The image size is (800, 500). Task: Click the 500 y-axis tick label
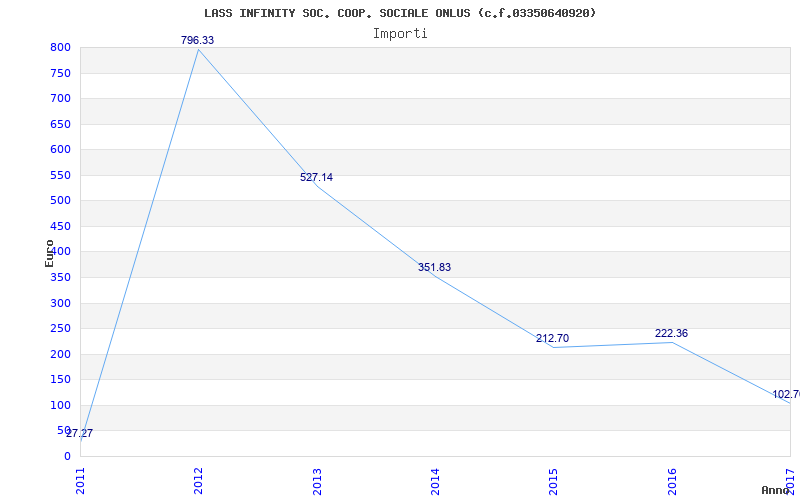click(x=60, y=201)
